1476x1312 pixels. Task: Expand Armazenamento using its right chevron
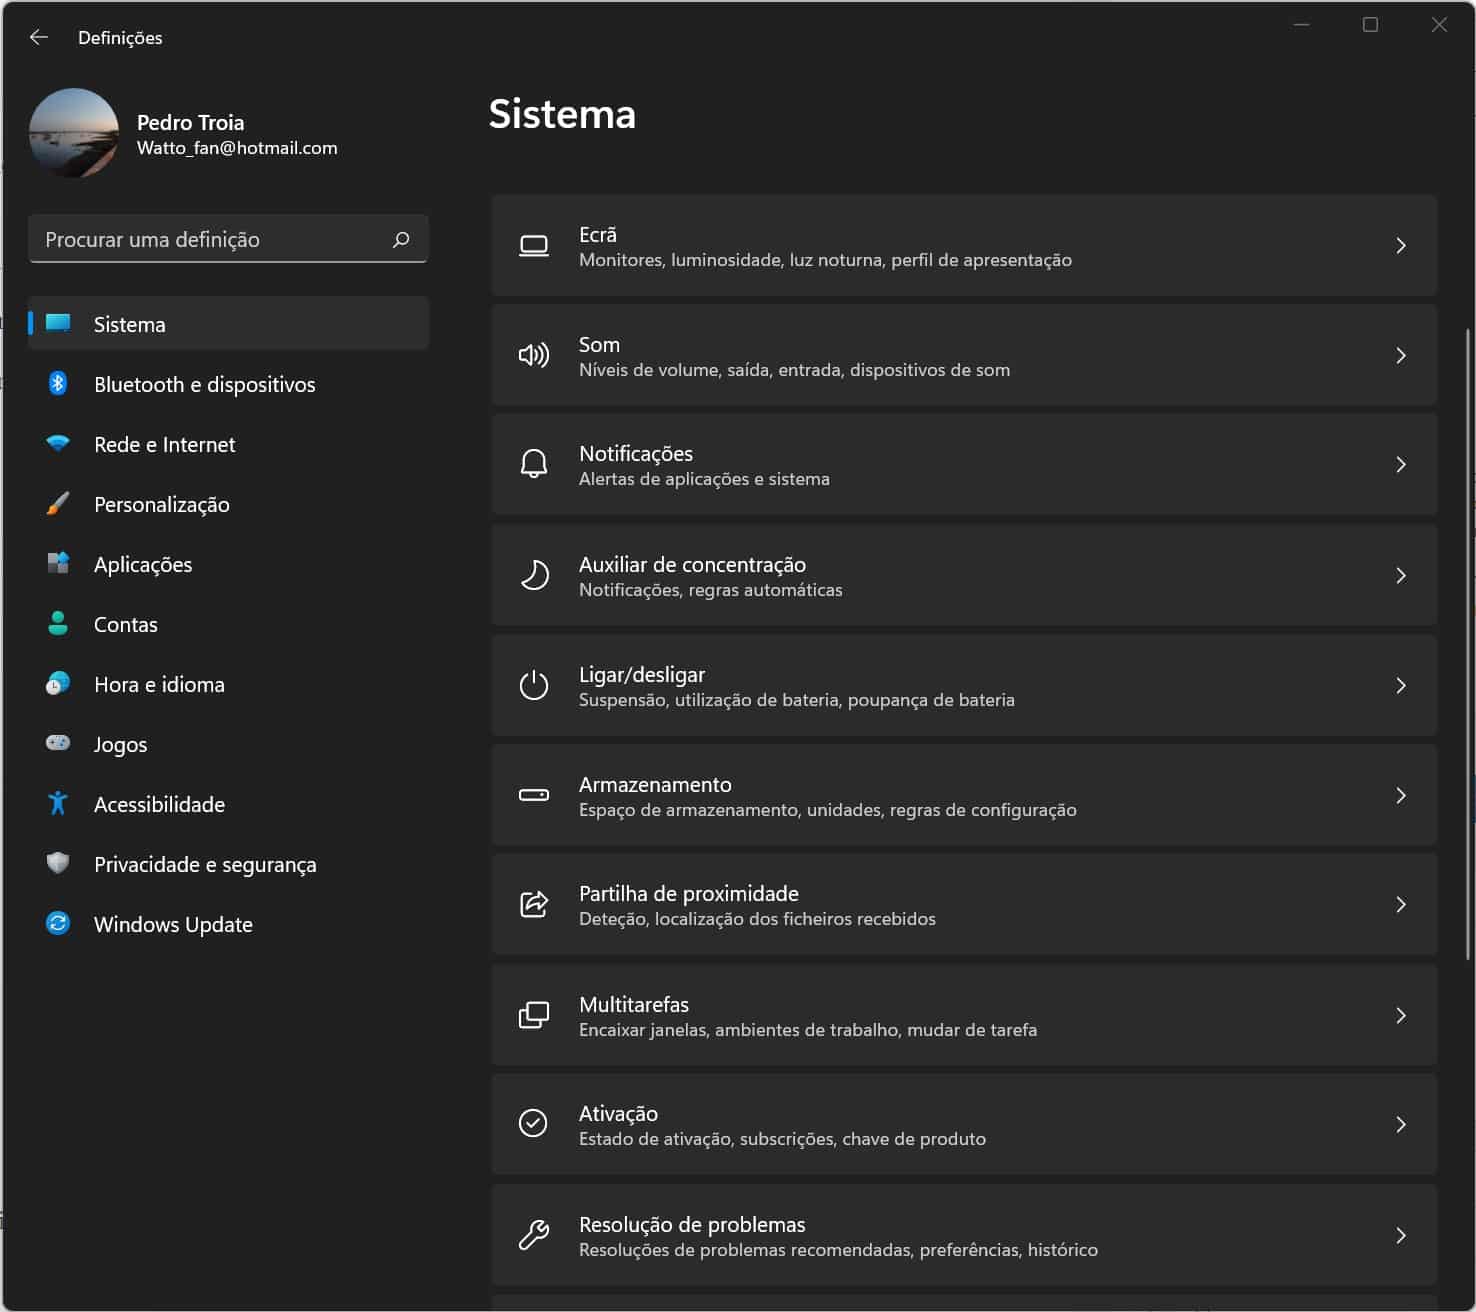click(1400, 796)
